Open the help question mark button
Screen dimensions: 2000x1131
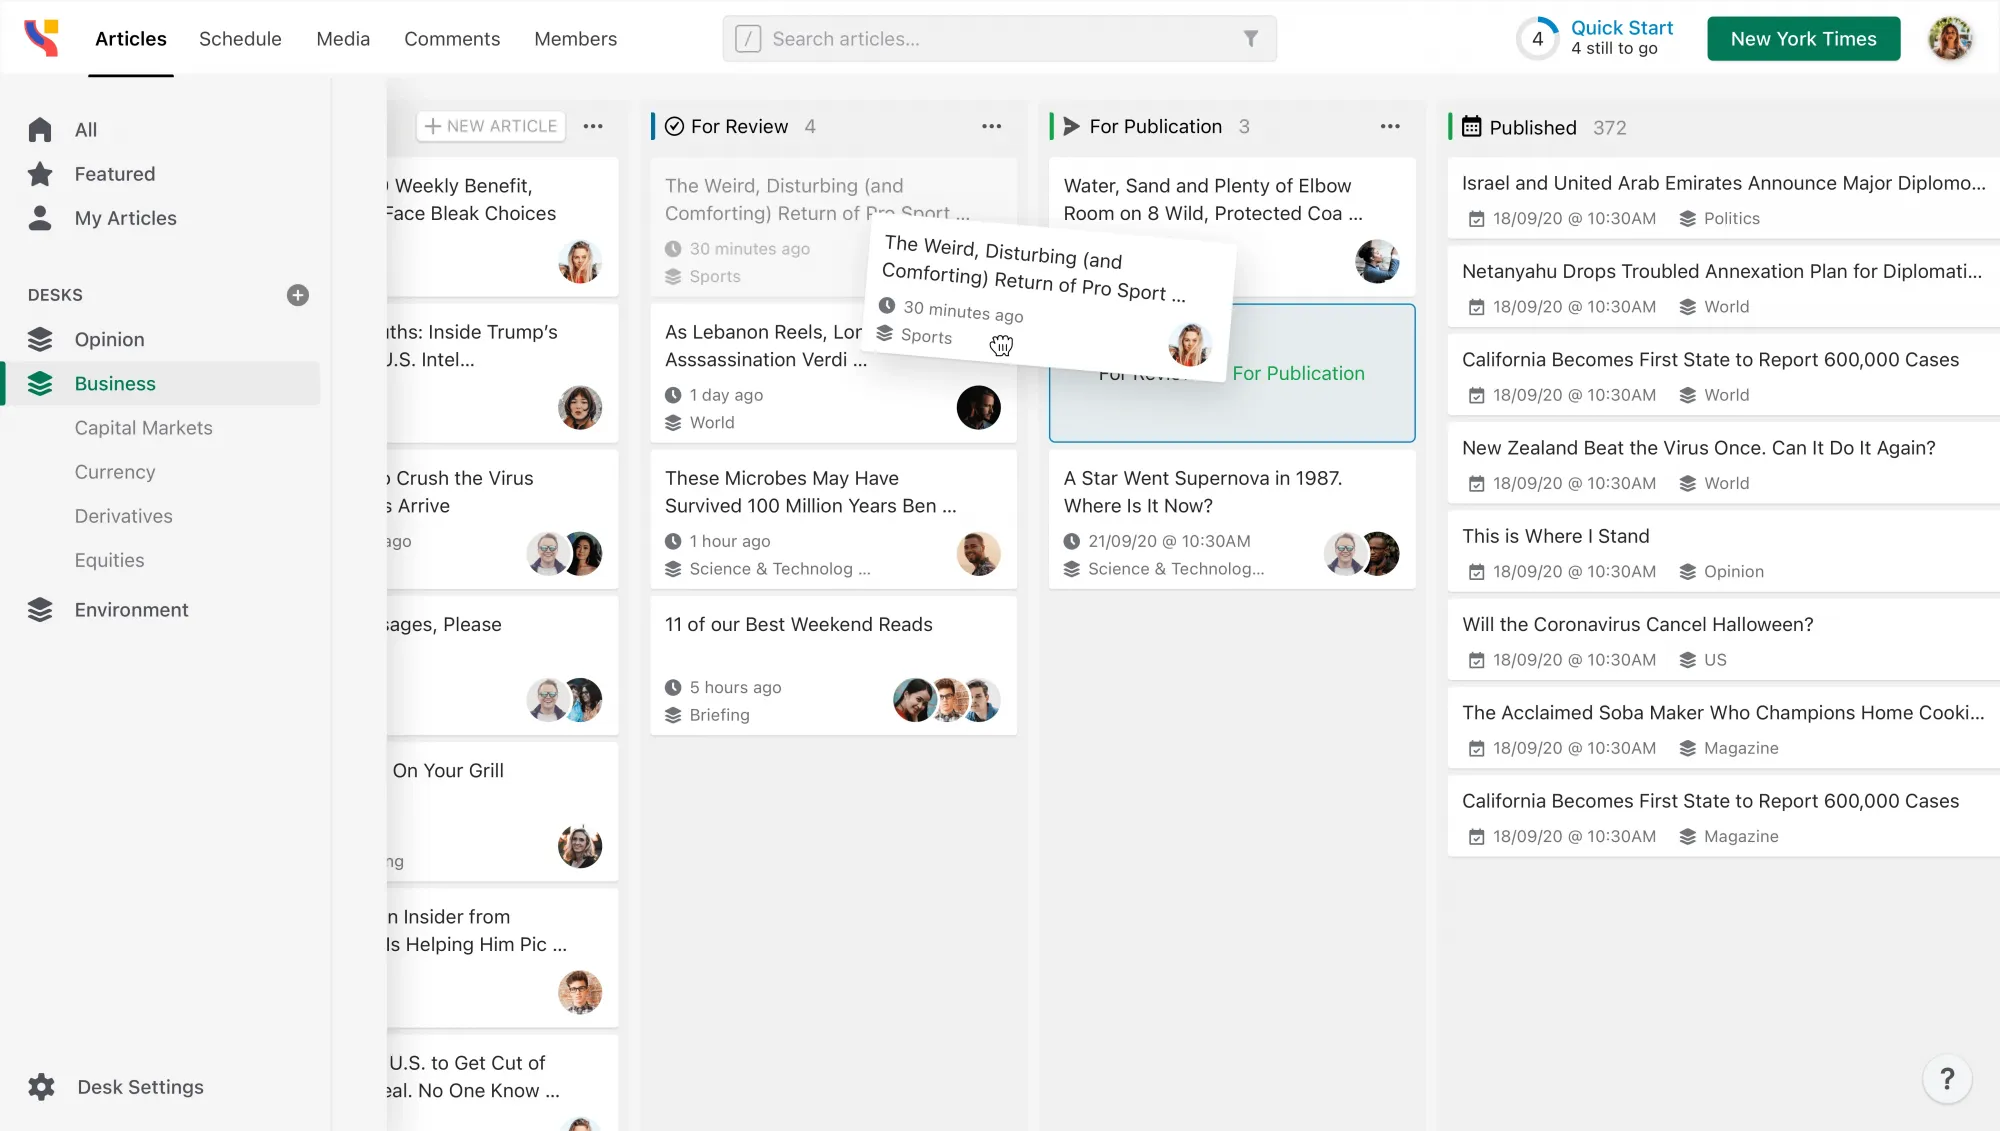[x=1947, y=1079]
